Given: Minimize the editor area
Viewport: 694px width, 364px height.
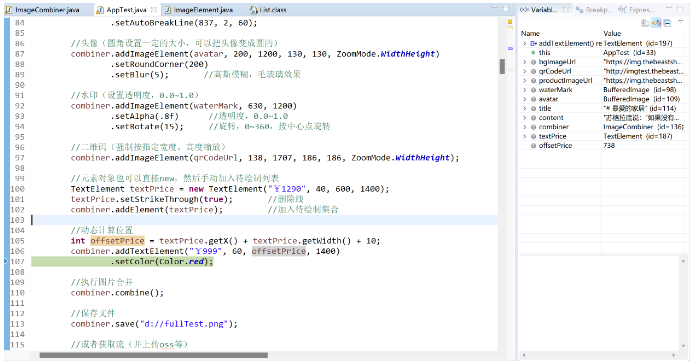Looking at the screenshot, I should click(x=495, y=8).
